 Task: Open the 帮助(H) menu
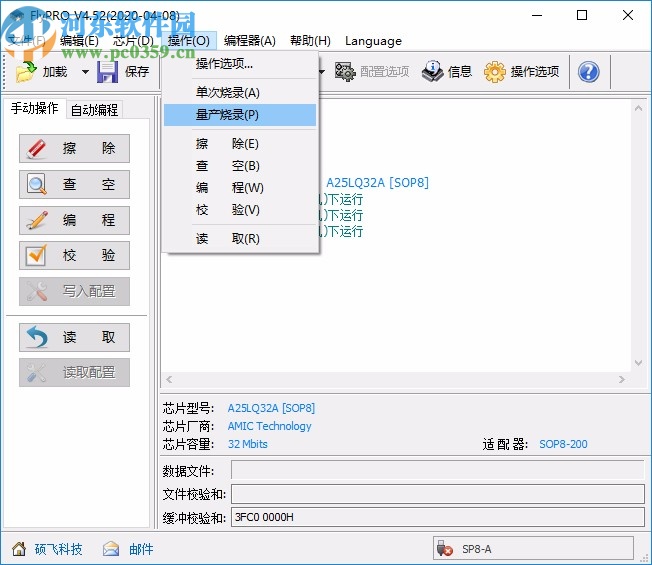pos(310,41)
